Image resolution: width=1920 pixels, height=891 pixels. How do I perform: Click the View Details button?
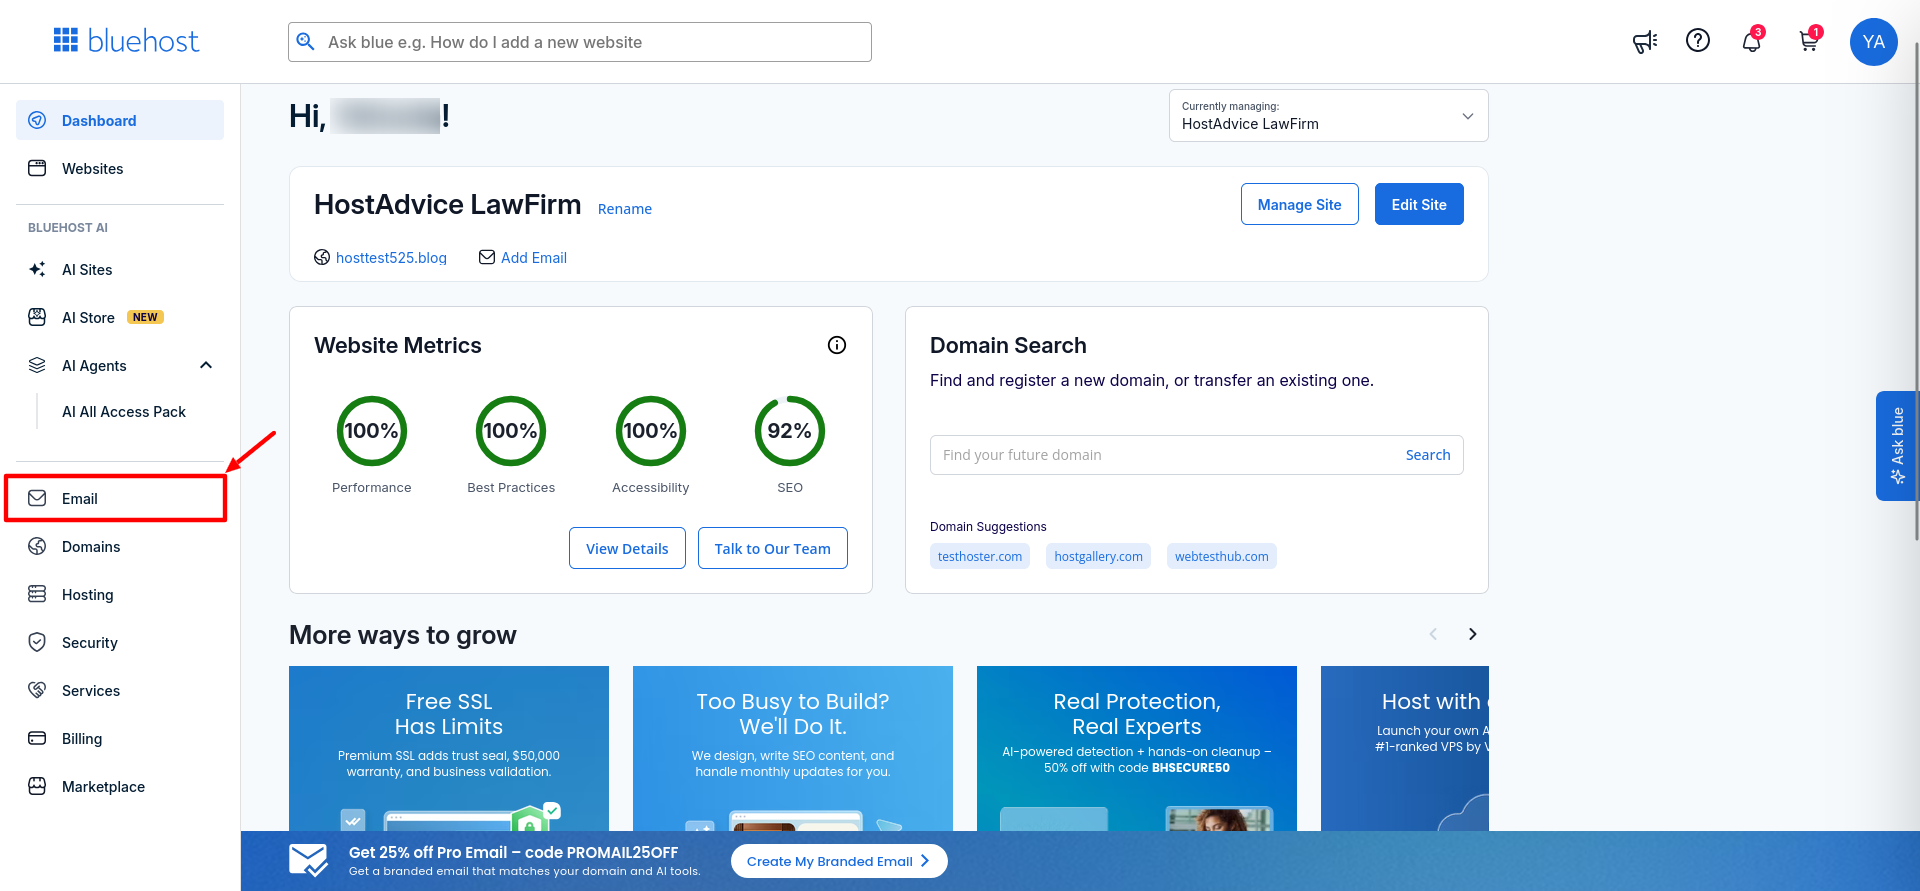627,548
